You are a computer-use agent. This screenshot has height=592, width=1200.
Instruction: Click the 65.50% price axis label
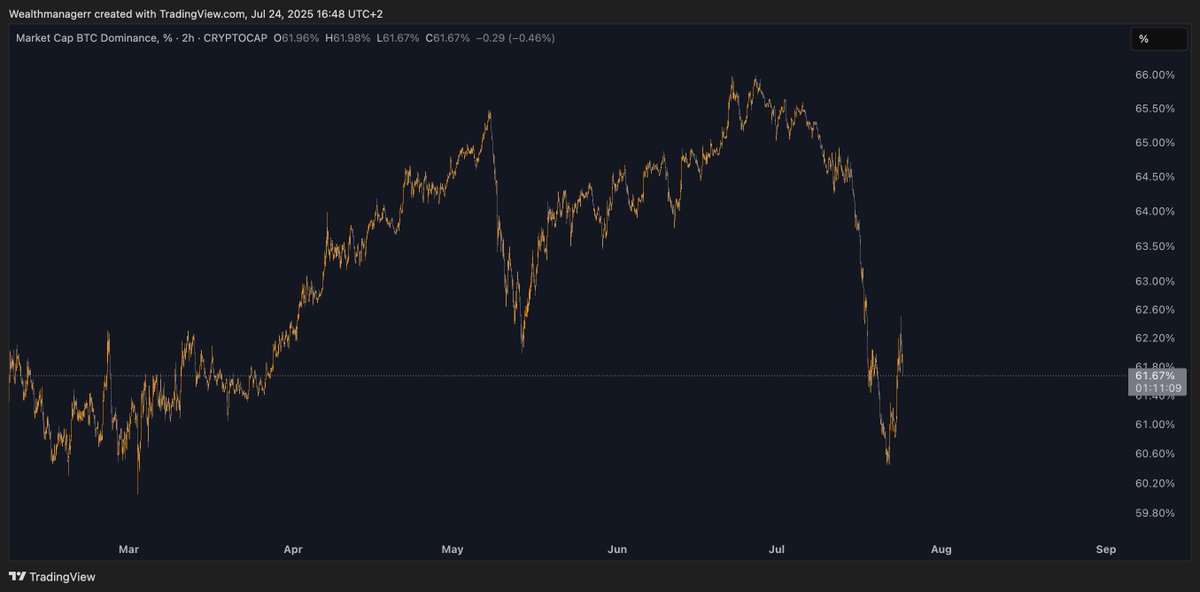(1155, 109)
